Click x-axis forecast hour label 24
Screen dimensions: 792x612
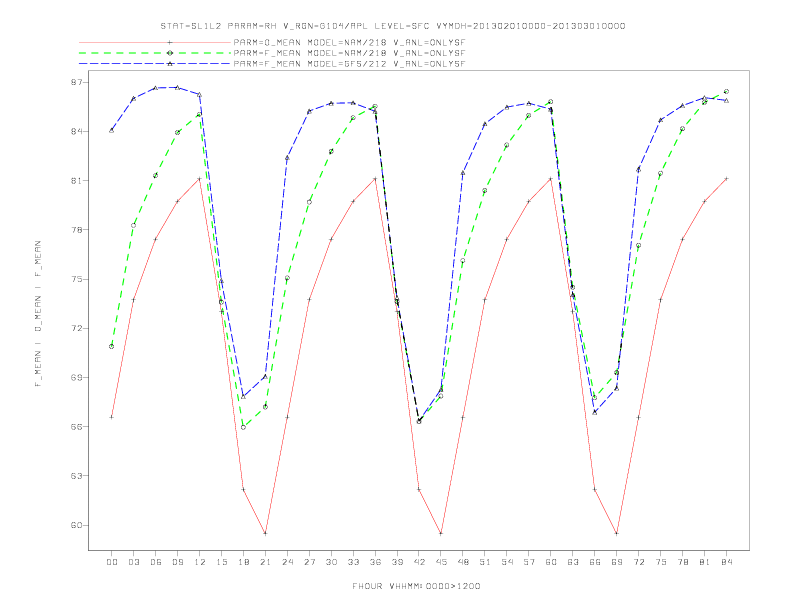click(x=287, y=562)
